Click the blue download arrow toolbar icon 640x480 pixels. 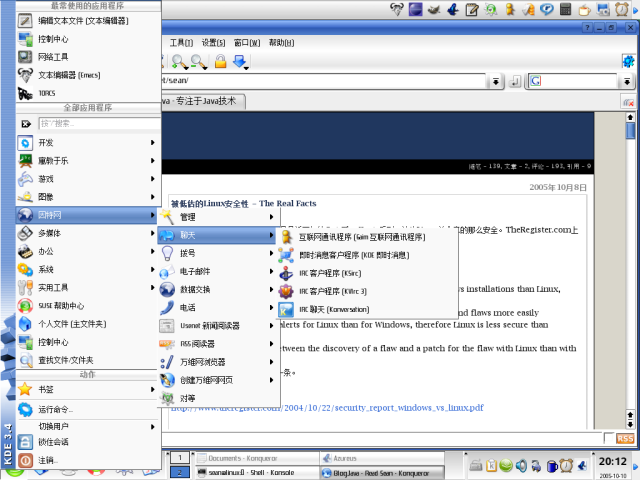tap(240, 62)
